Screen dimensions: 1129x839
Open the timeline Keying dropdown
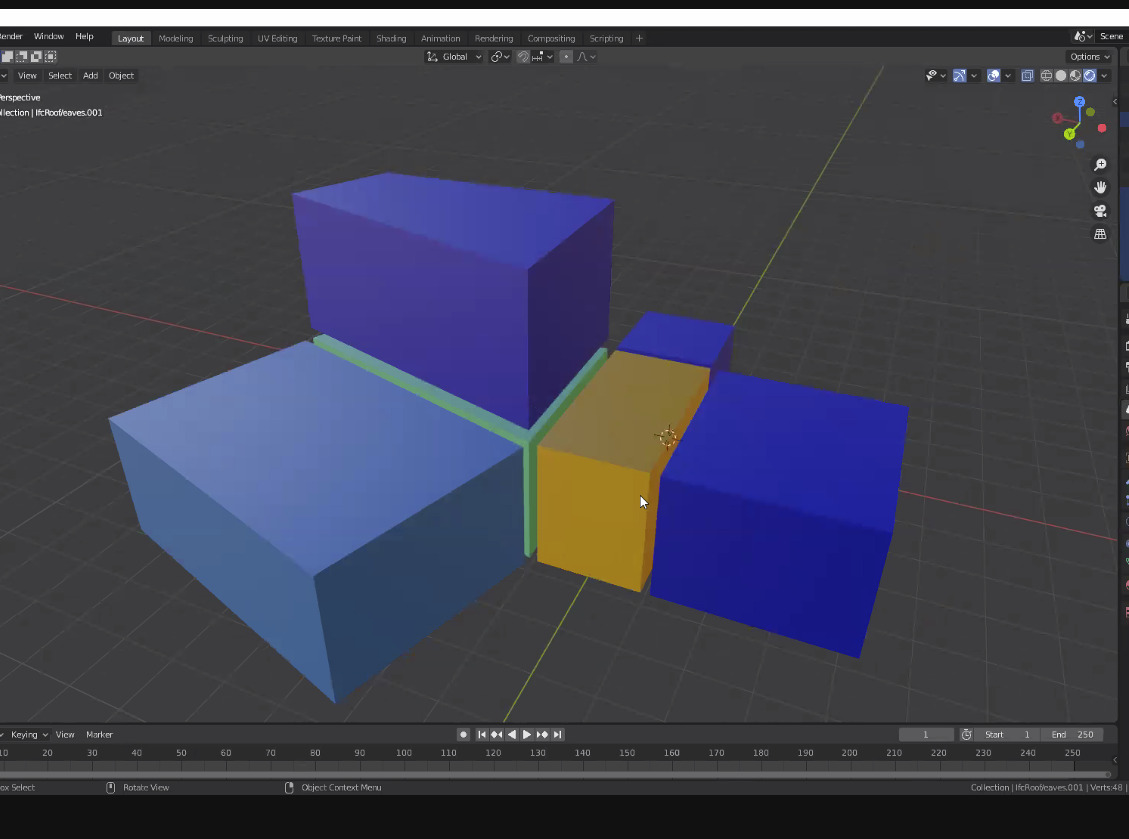(x=29, y=735)
